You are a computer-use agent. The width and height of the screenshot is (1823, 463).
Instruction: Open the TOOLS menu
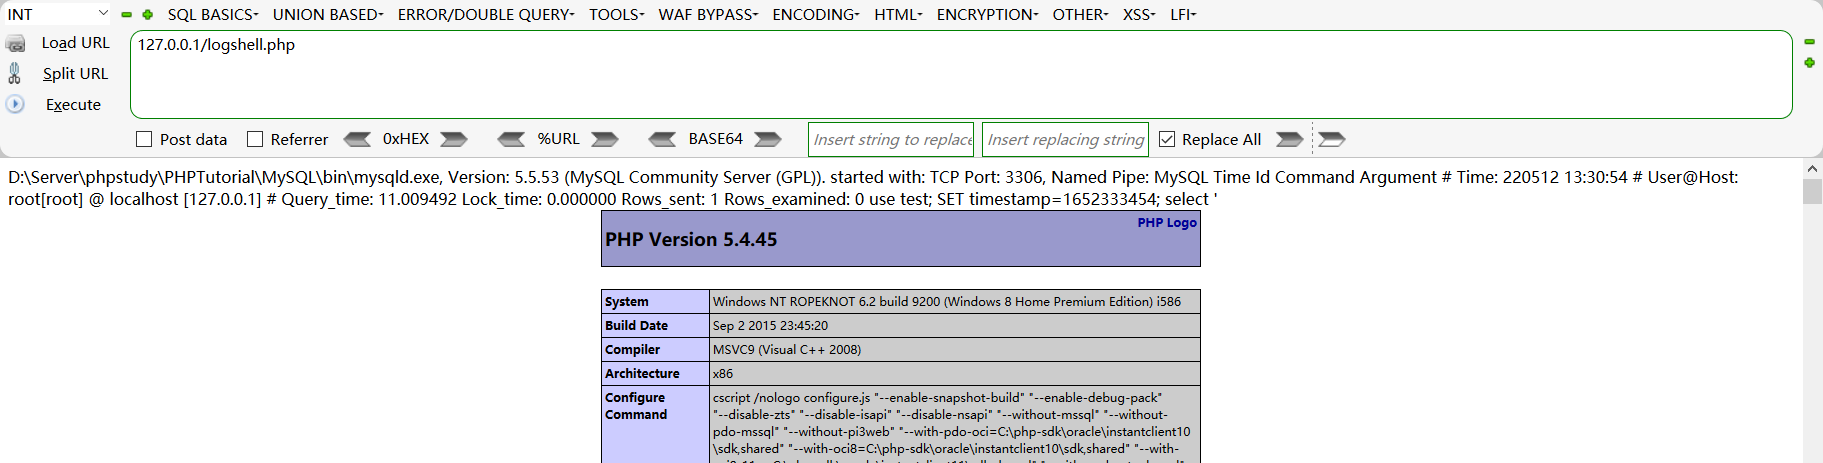[x=617, y=14]
